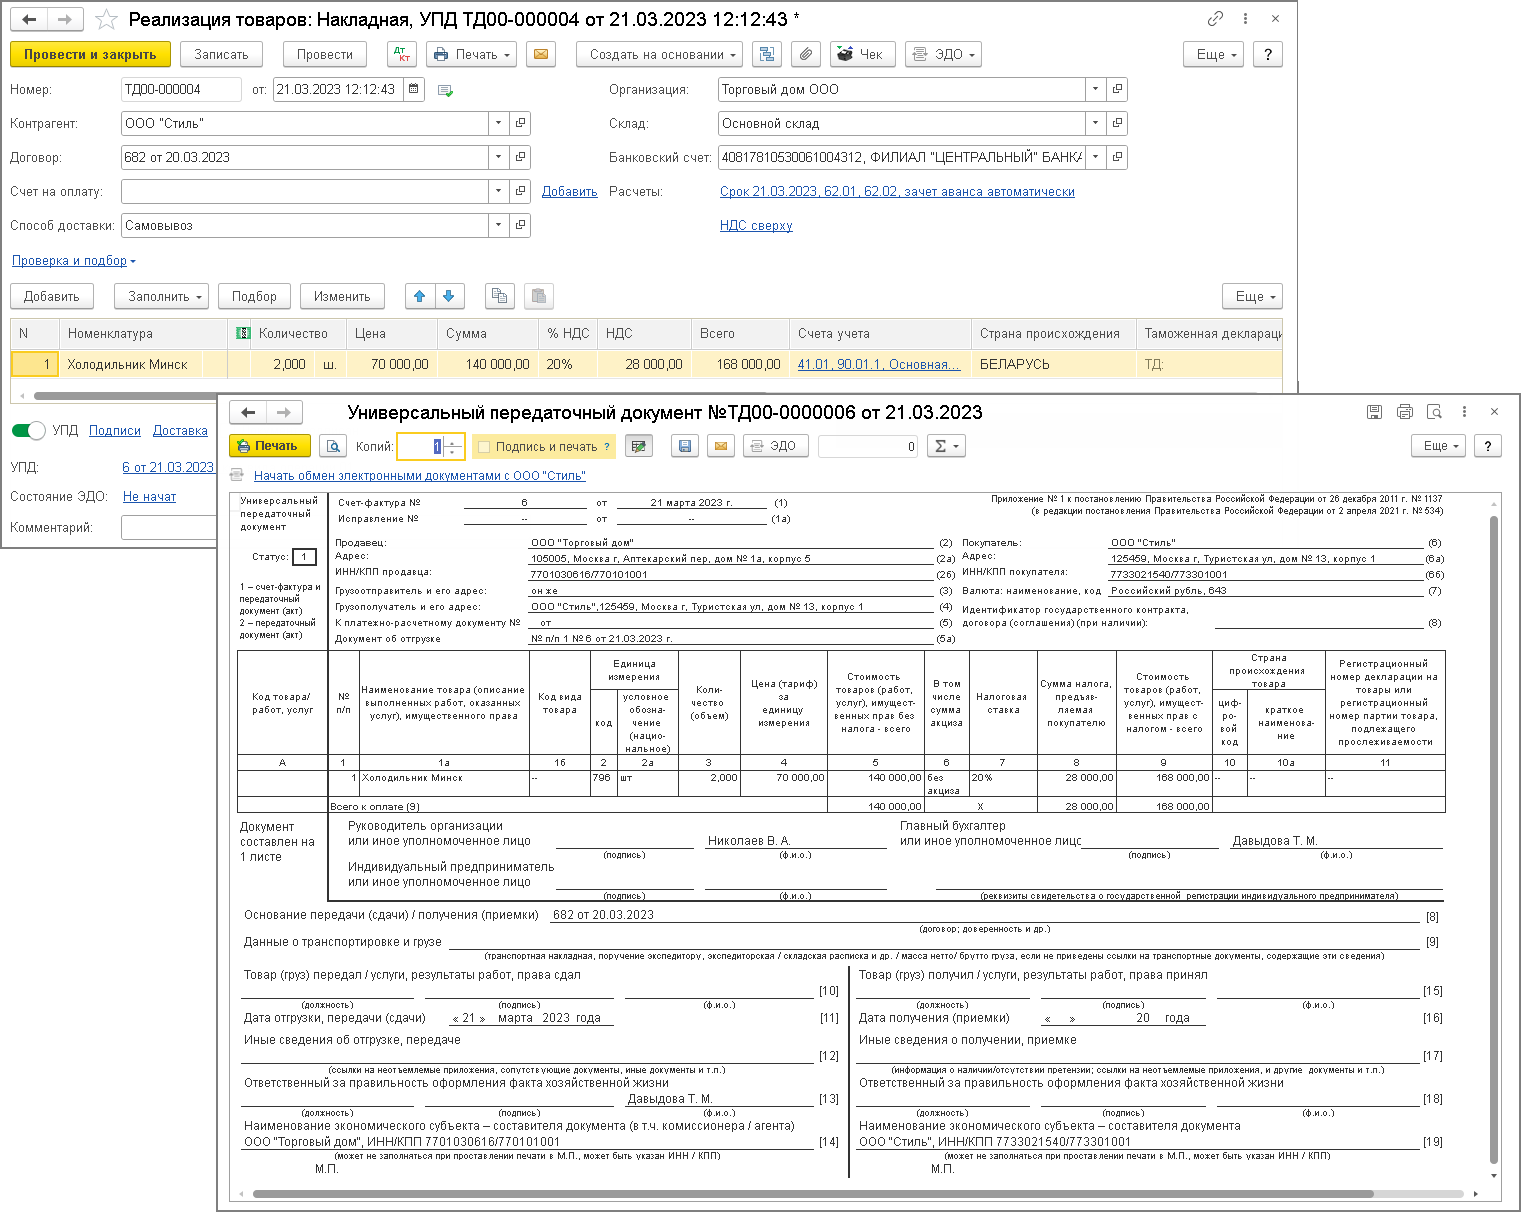Increase copies count with spinner
Image resolution: width=1522 pixels, height=1212 pixels.
453,441
